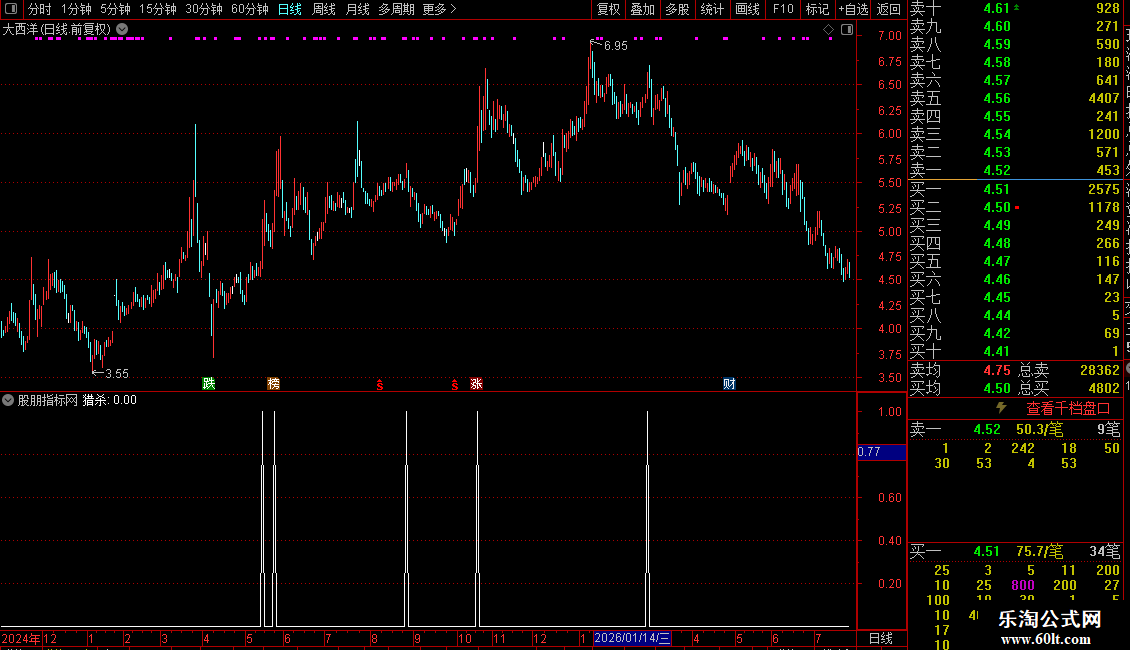Click the blue 财 financial marker icon
This screenshot has width=1130, height=650.
coord(729,383)
